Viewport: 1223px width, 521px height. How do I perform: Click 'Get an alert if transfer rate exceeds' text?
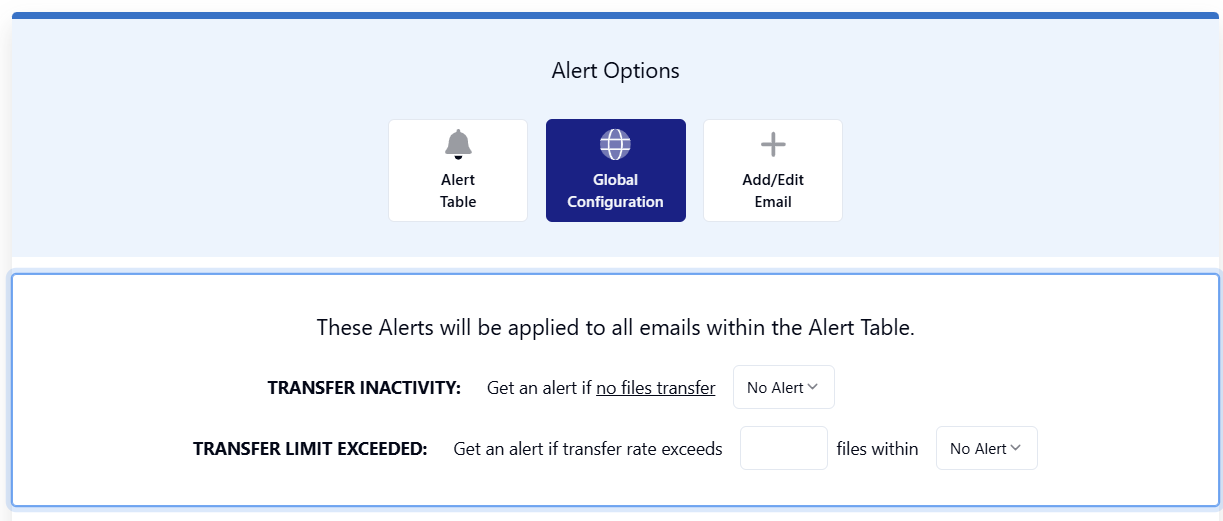(588, 449)
